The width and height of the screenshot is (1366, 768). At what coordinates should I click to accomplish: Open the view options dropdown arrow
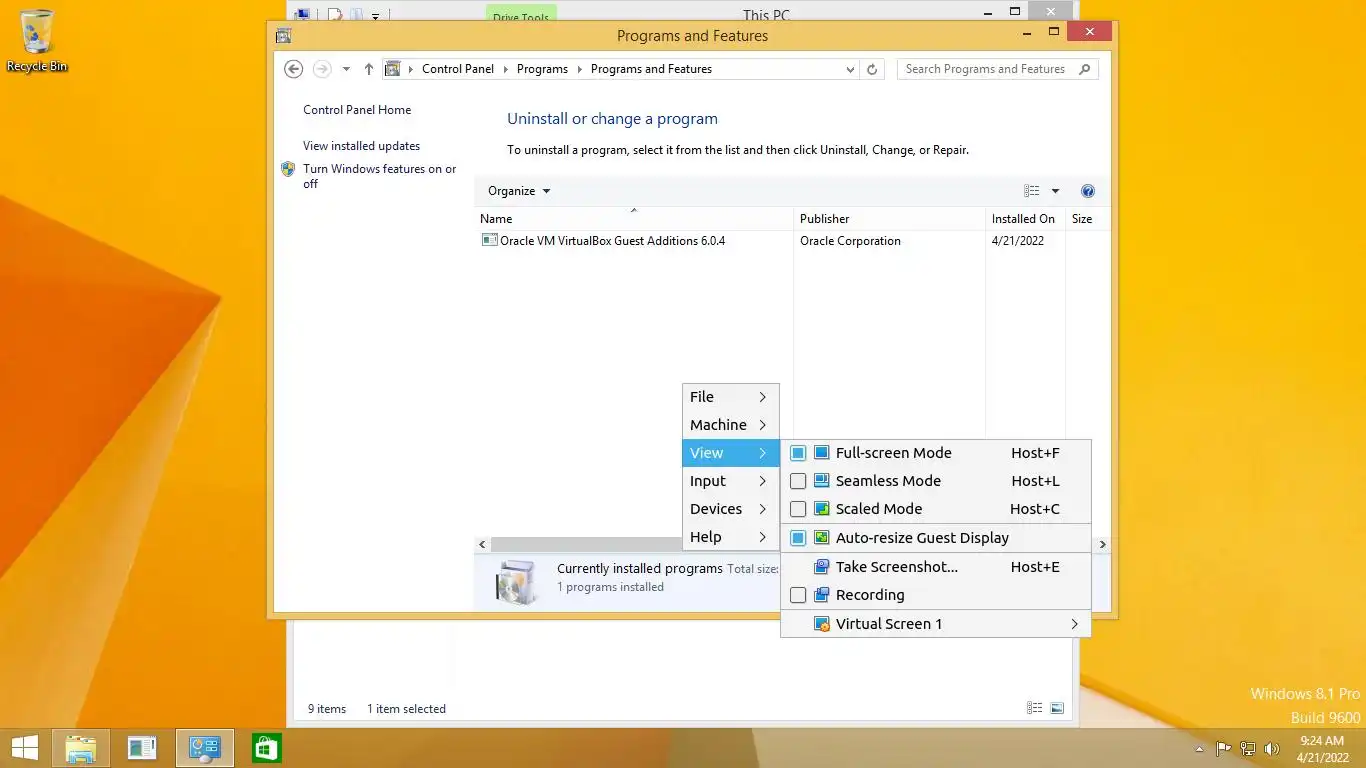pos(1055,191)
